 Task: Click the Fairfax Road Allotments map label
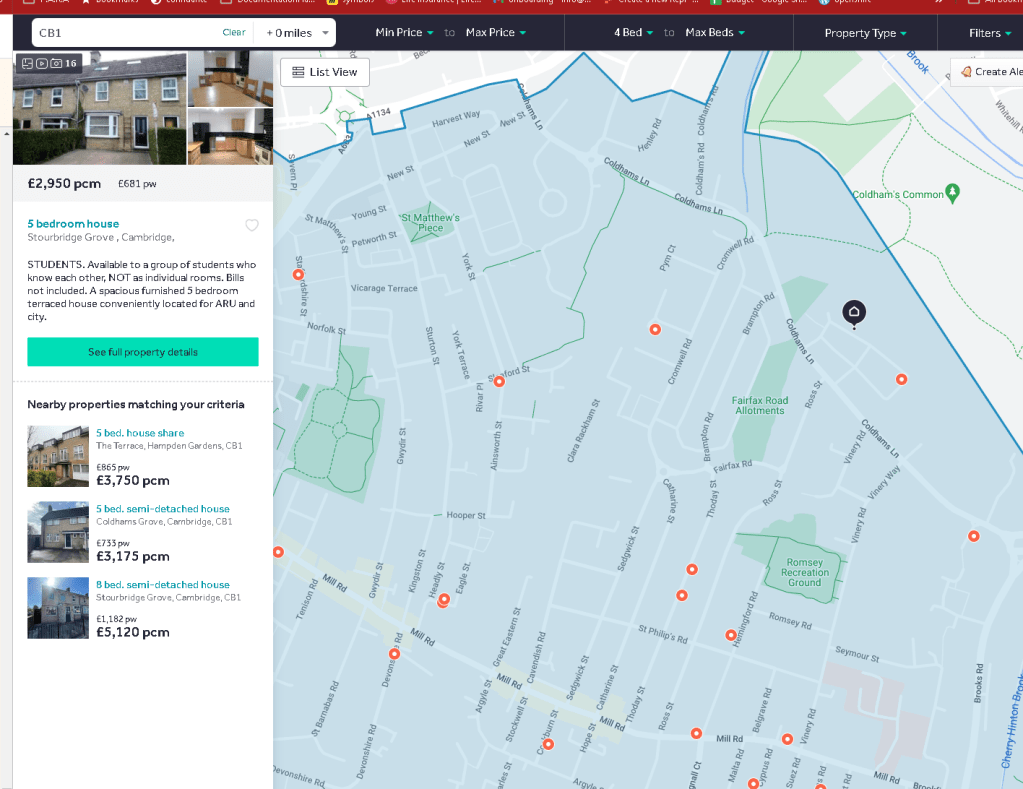point(760,405)
